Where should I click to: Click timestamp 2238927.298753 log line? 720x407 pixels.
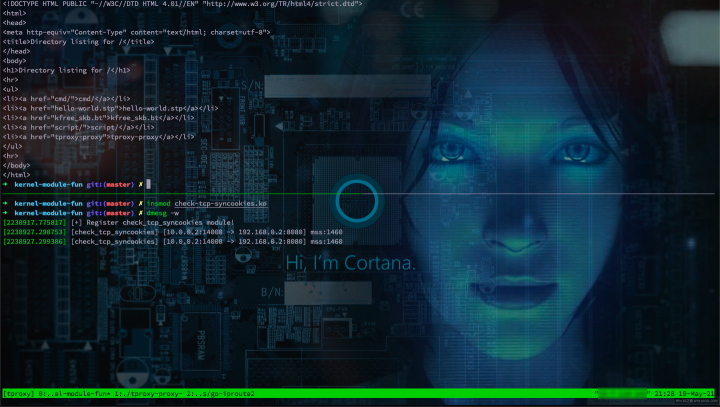click(x=173, y=232)
